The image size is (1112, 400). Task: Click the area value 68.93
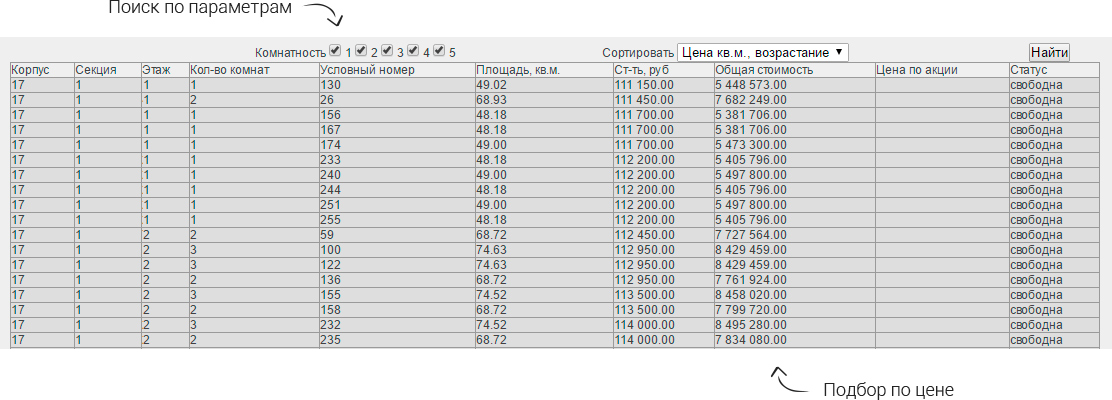pyautogui.click(x=492, y=100)
